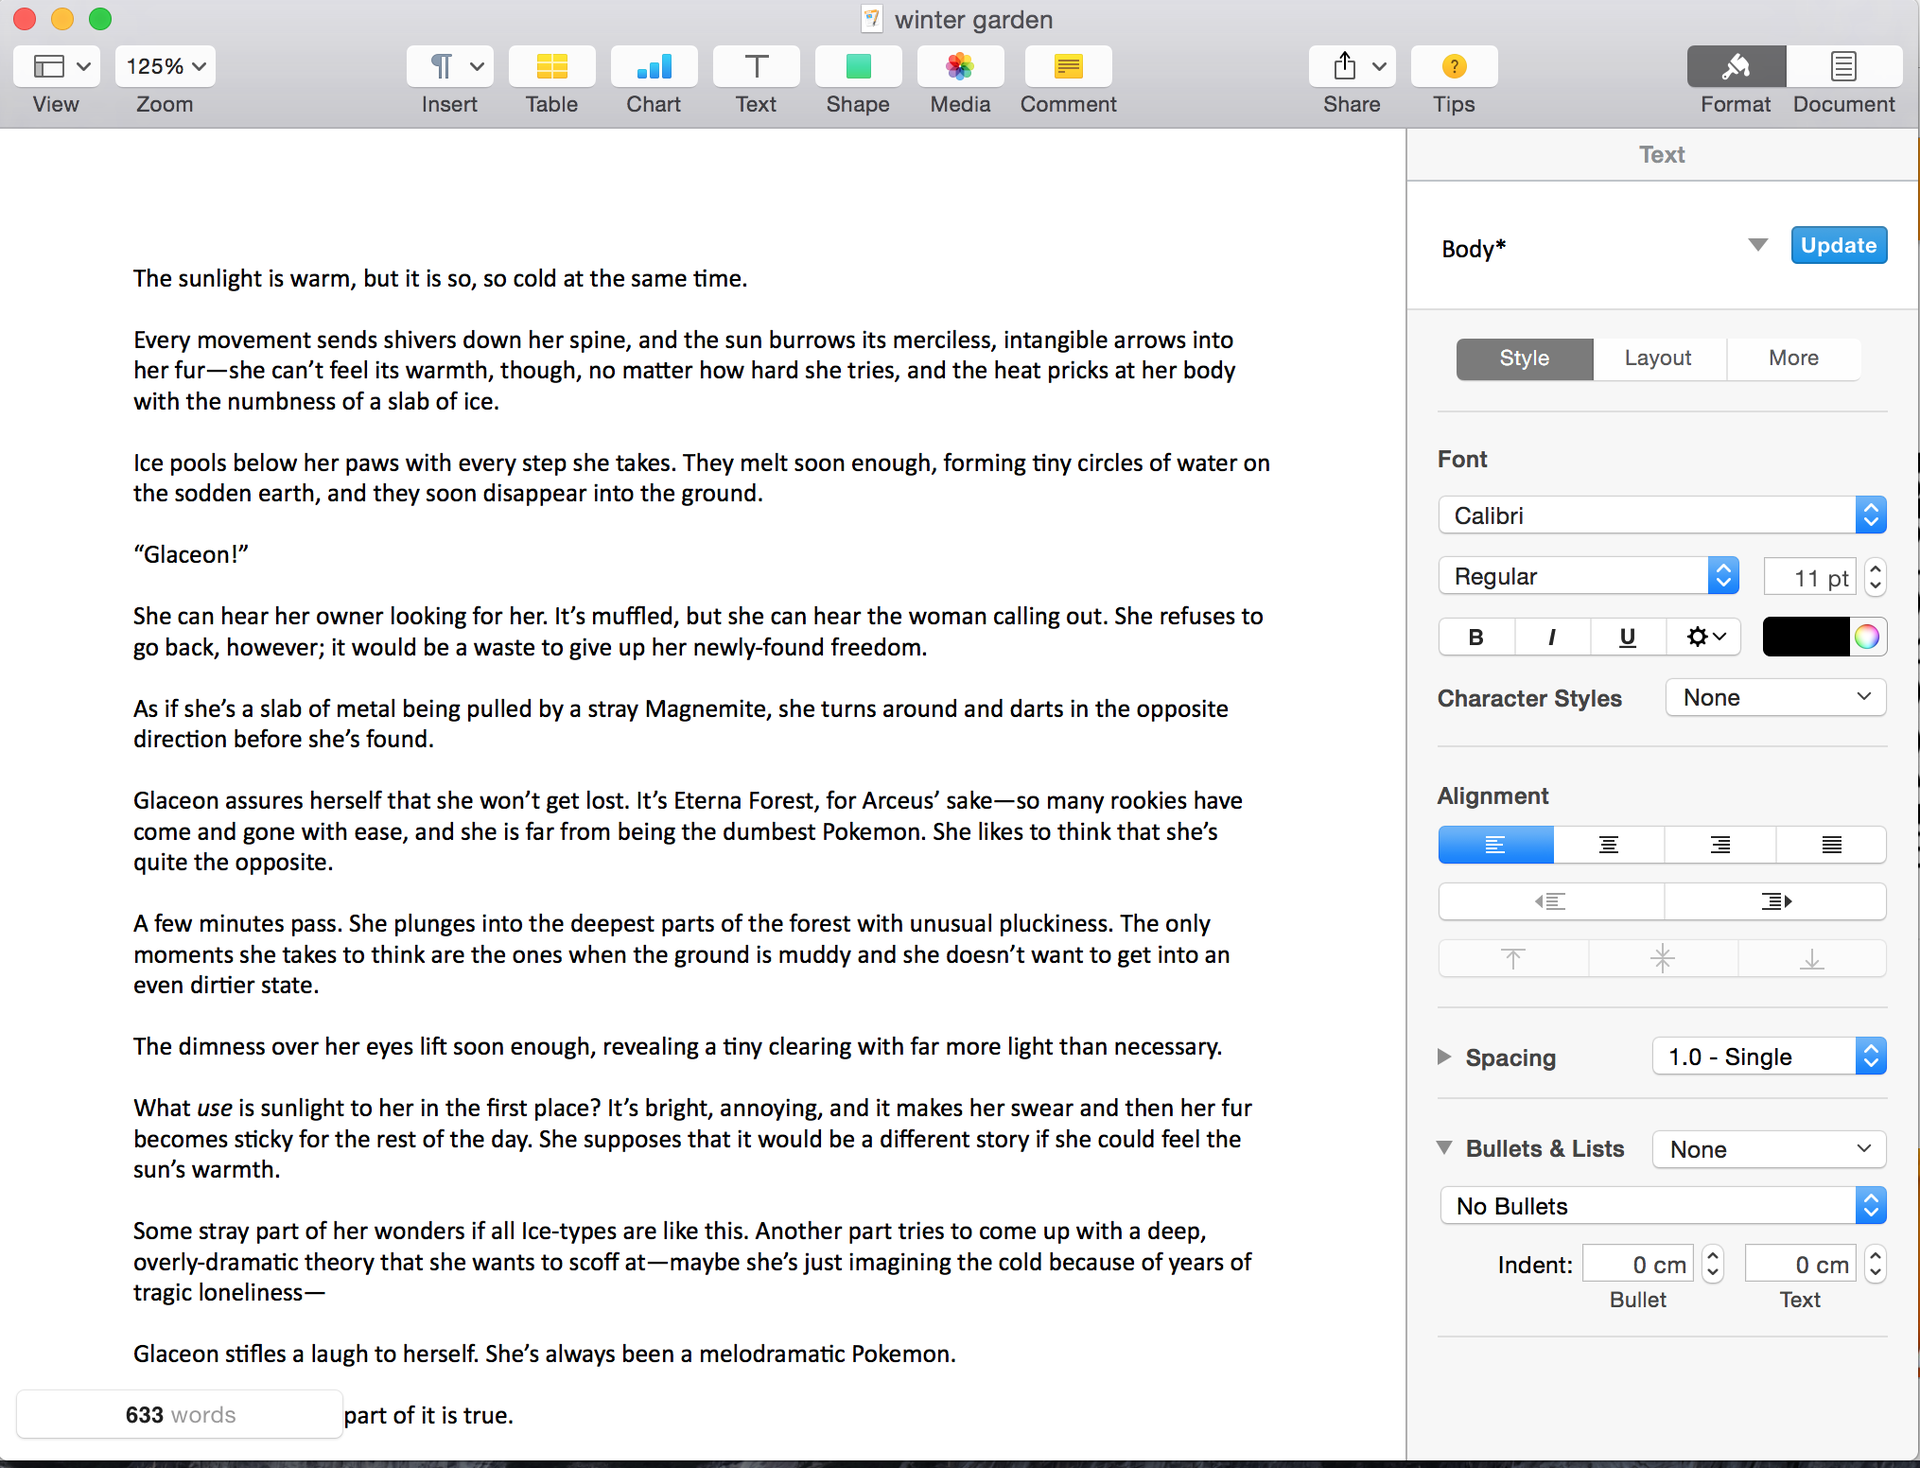Open the Regular typeface dropdown
The height and width of the screenshot is (1468, 1920).
pos(1588,576)
